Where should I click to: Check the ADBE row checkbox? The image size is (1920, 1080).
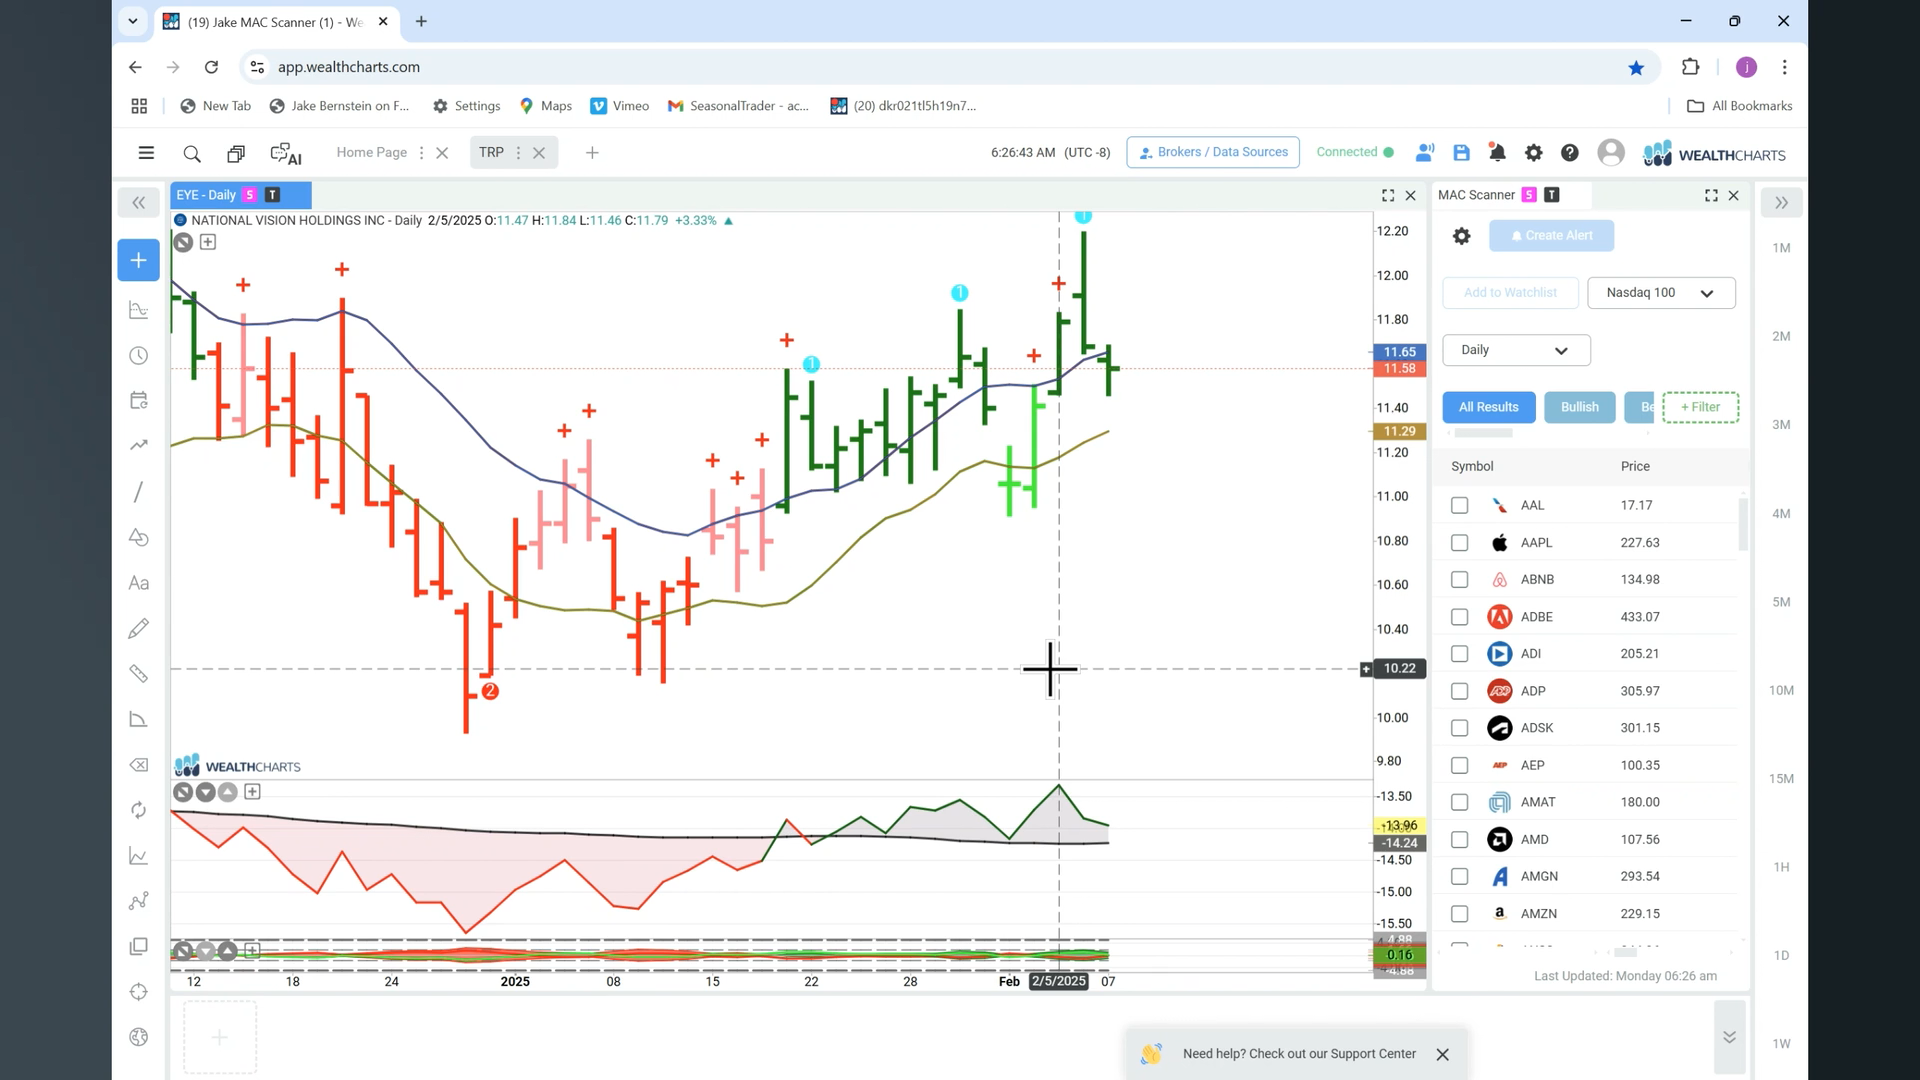pos(1459,617)
